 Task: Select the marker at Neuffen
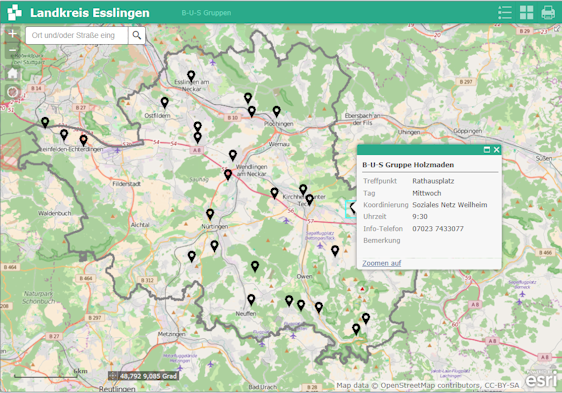click(251, 299)
